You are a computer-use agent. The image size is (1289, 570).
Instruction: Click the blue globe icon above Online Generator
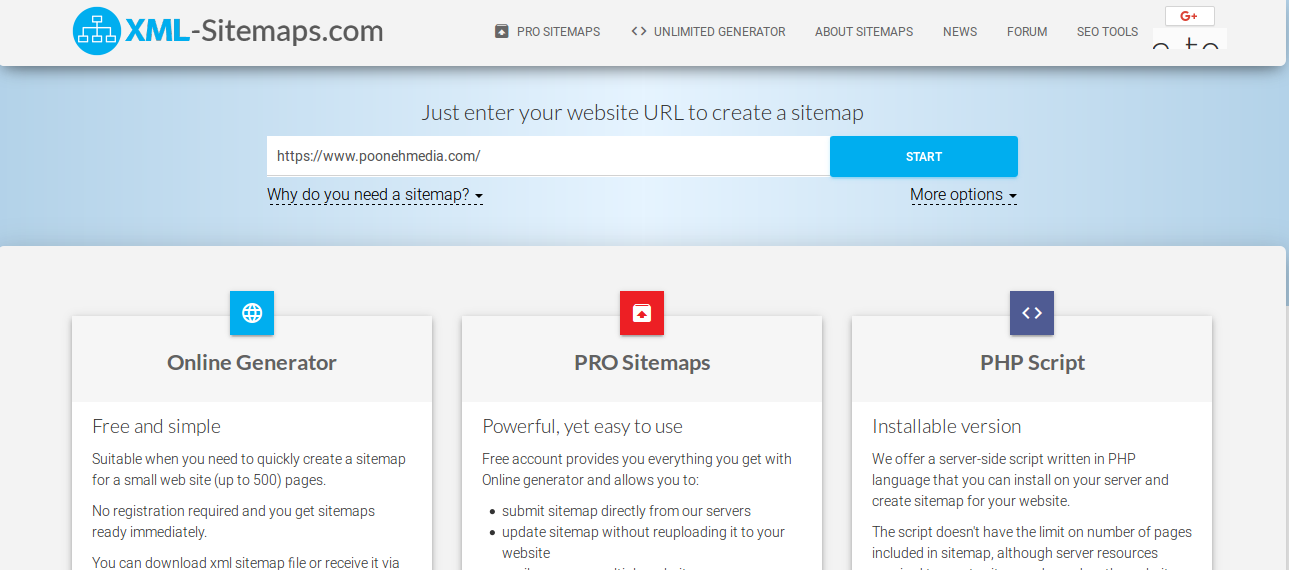(252, 313)
